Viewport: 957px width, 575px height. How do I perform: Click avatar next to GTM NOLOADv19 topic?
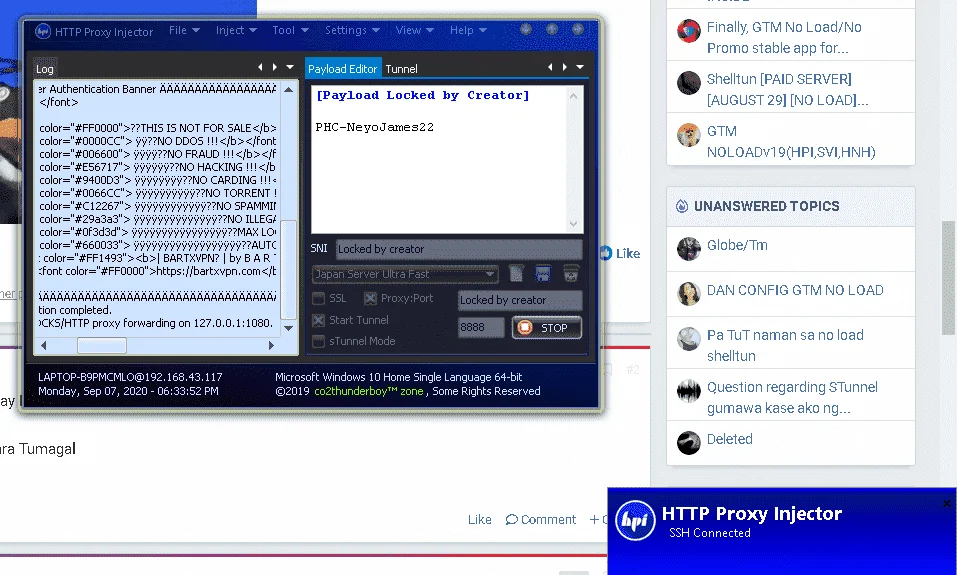pyautogui.click(x=688, y=135)
